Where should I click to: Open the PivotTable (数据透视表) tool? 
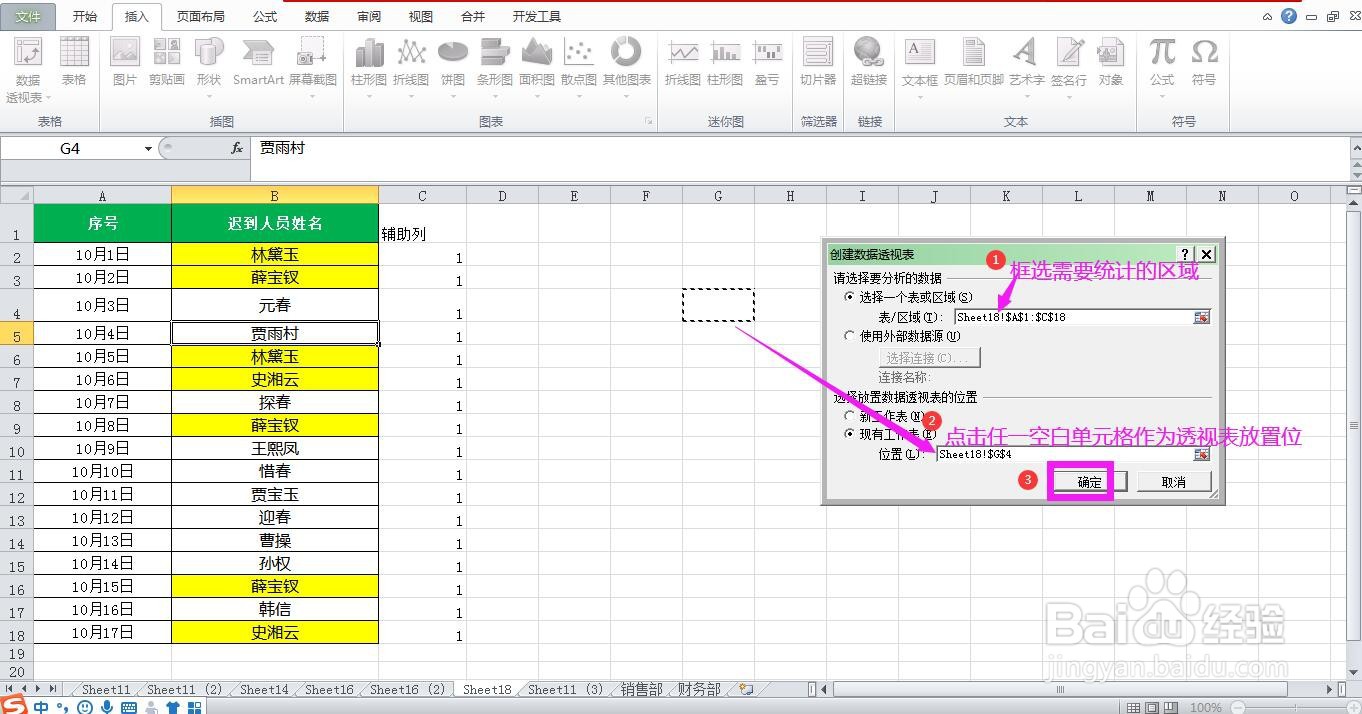27,69
